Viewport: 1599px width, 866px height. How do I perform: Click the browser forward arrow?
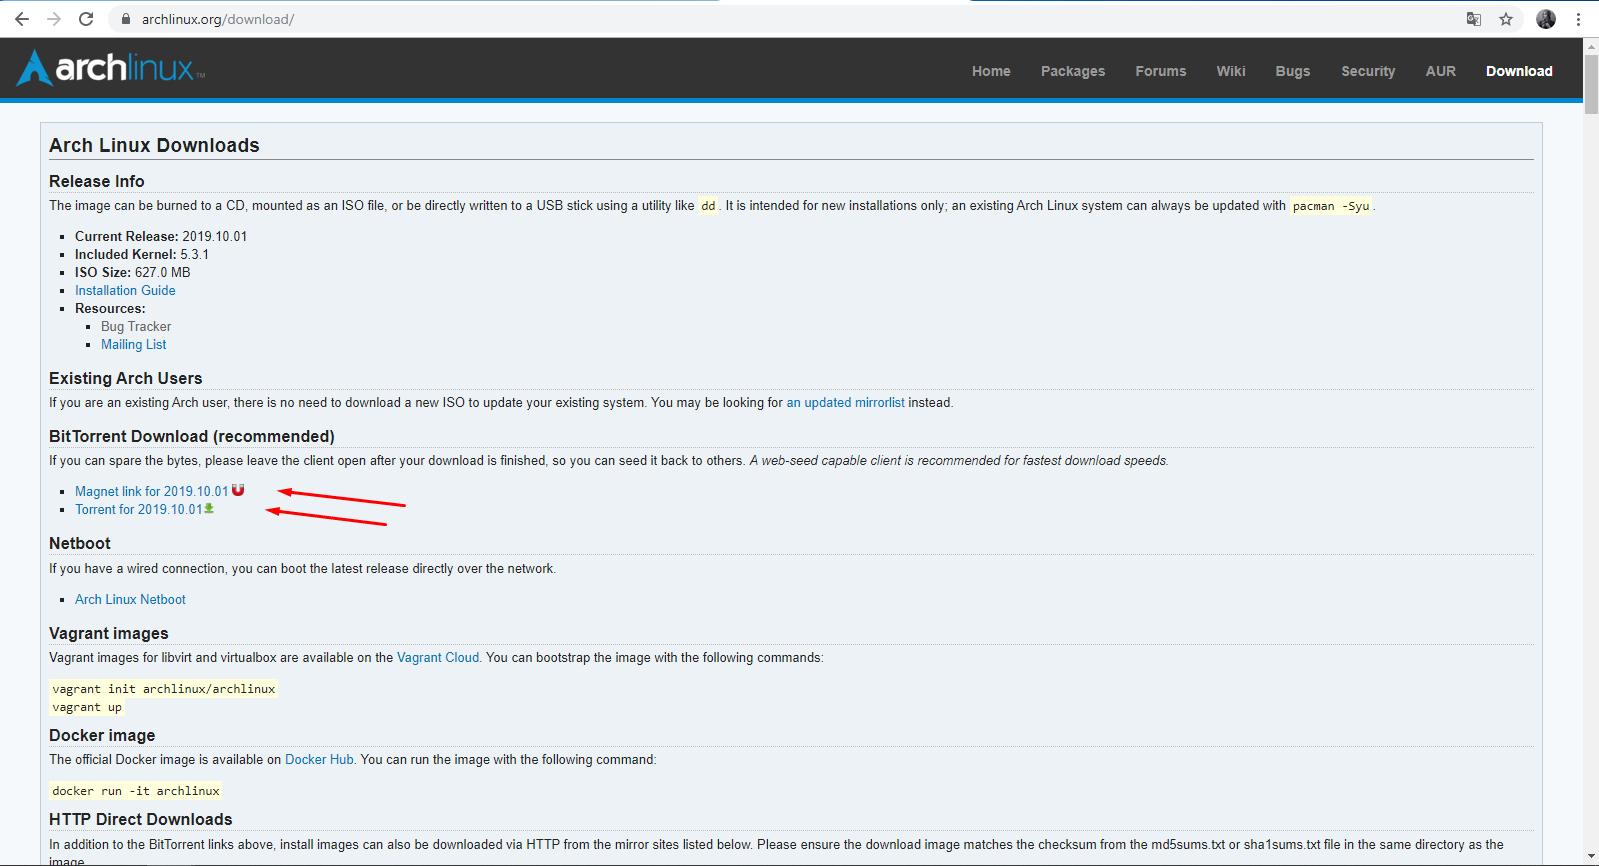click(x=54, y=19)
